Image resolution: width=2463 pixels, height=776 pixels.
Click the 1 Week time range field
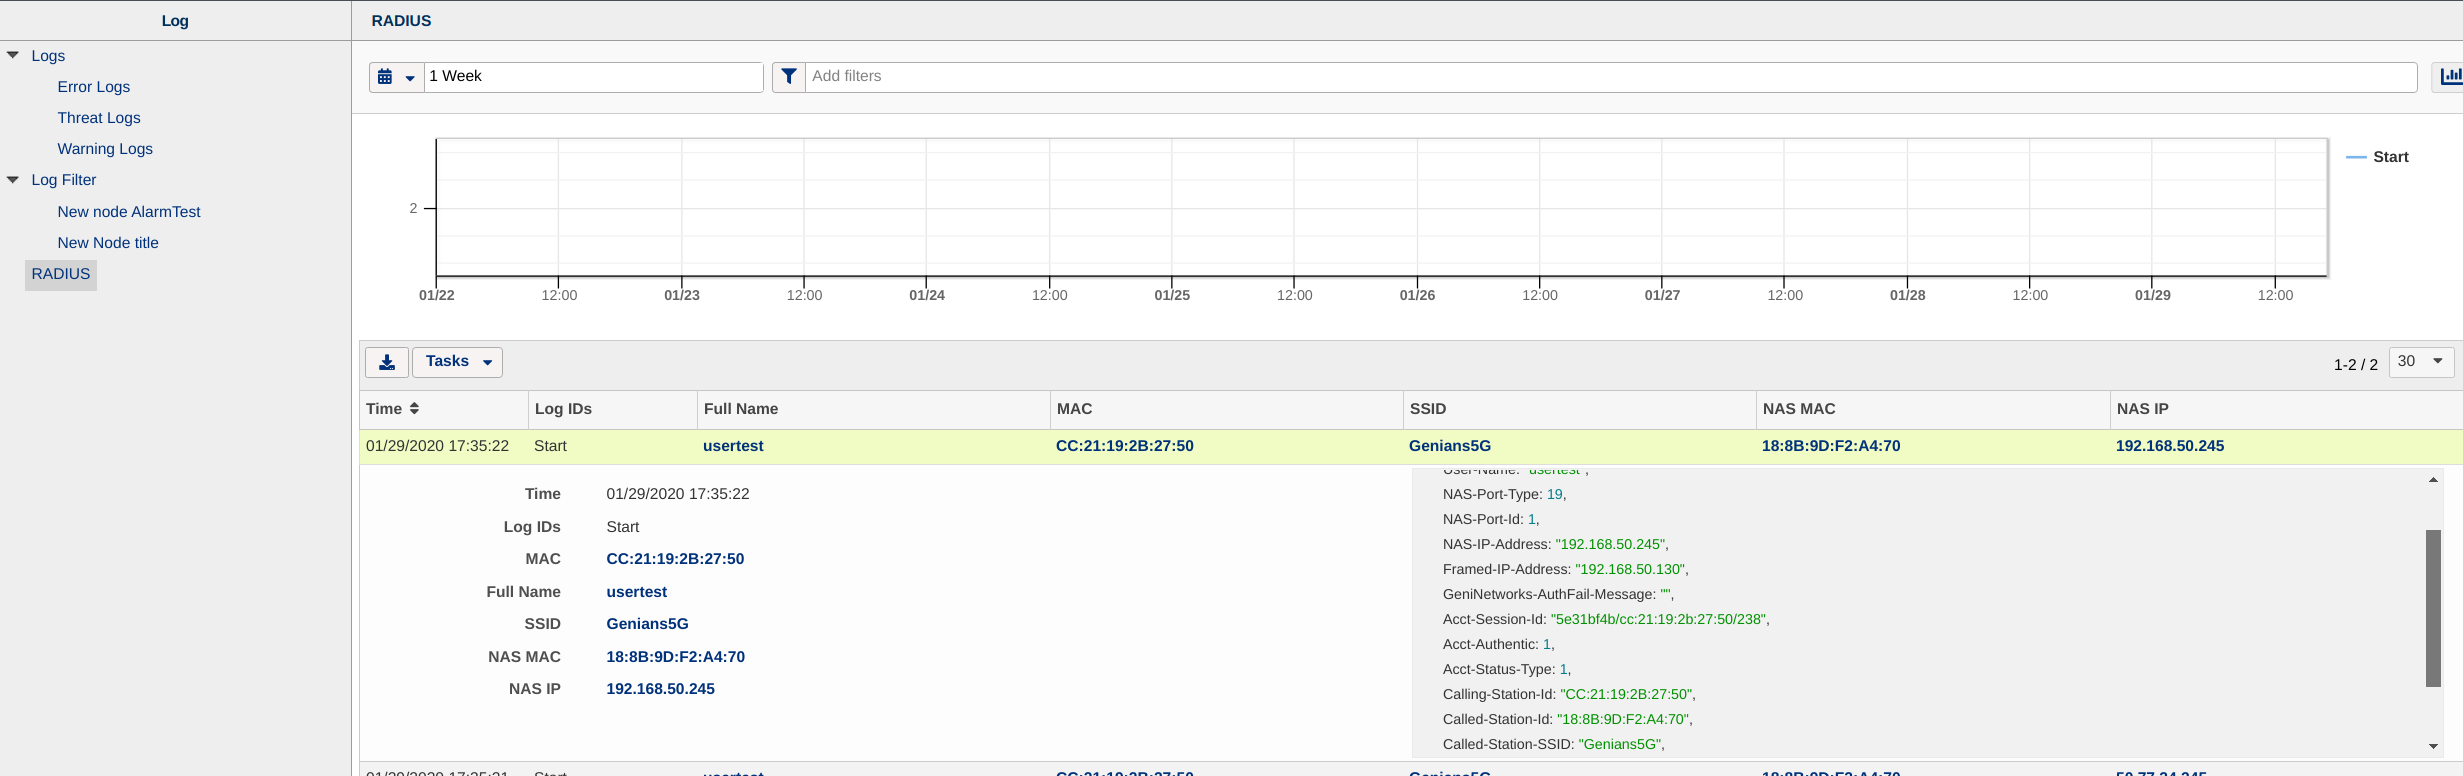[594, 77]
